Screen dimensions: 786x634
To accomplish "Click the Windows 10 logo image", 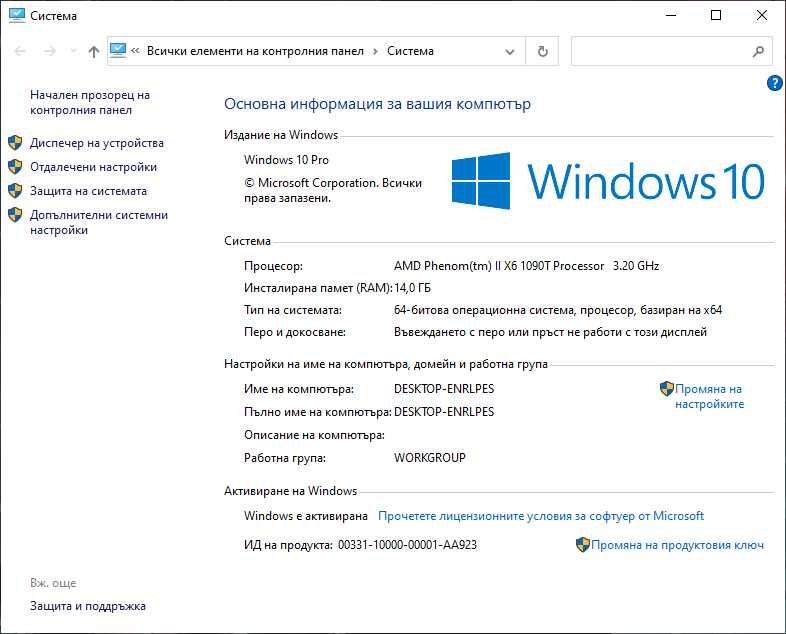I will click(x=608, y=181).
